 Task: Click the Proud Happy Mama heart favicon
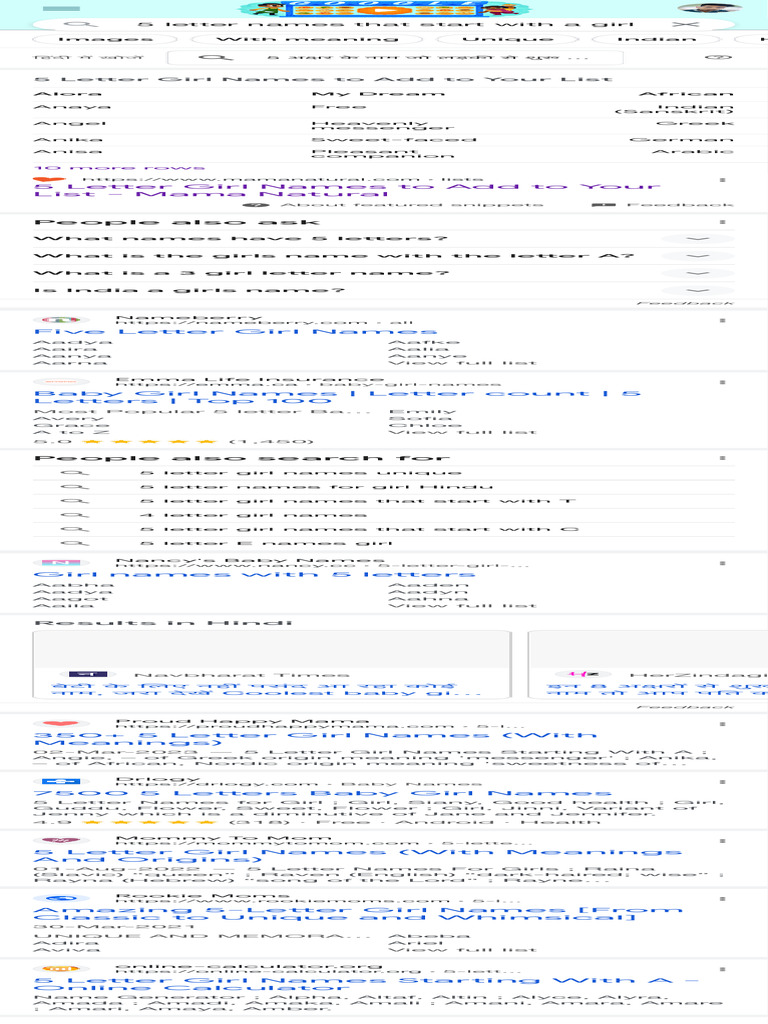pos(61,724)
